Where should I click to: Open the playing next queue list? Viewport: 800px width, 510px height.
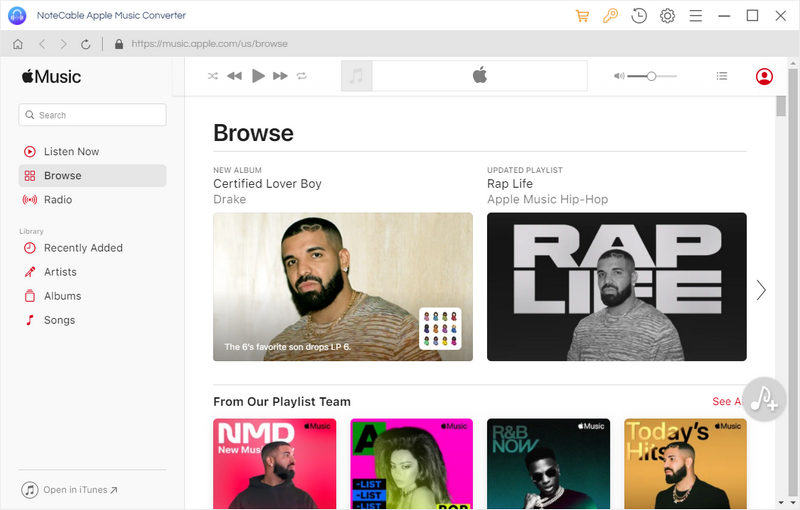(721, 76)
